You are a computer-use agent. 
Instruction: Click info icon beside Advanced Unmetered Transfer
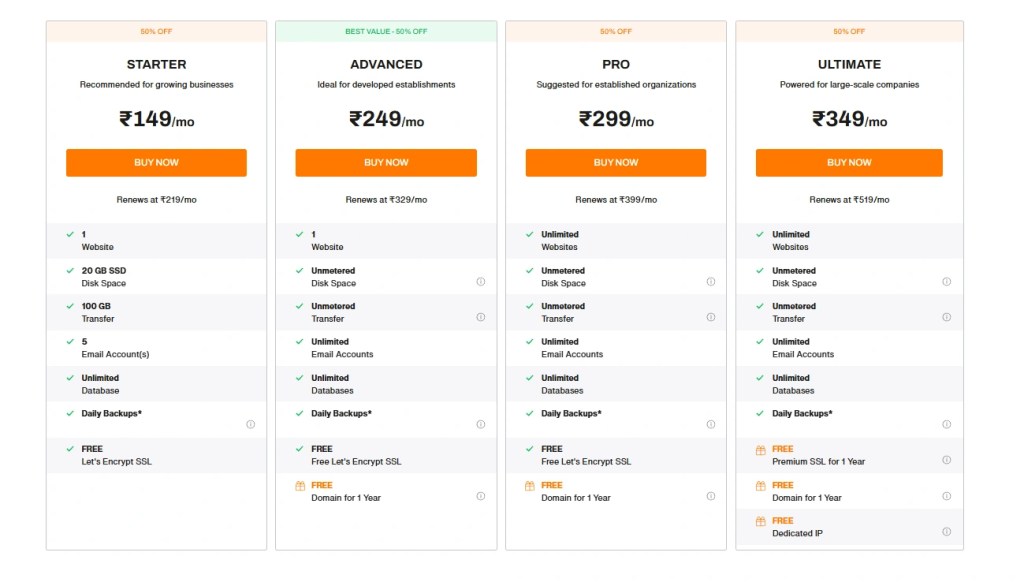click(481, 317)
